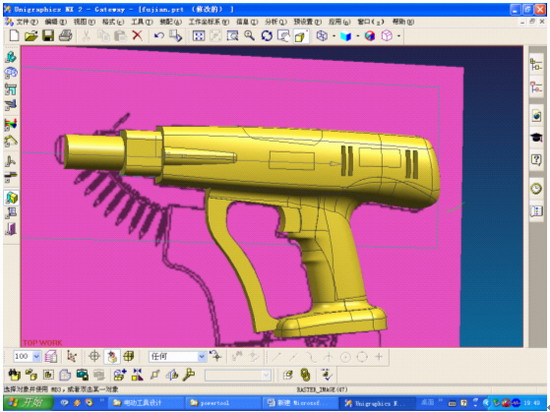
Task: Switch to powertool taskbar folder
Action: 223,403
